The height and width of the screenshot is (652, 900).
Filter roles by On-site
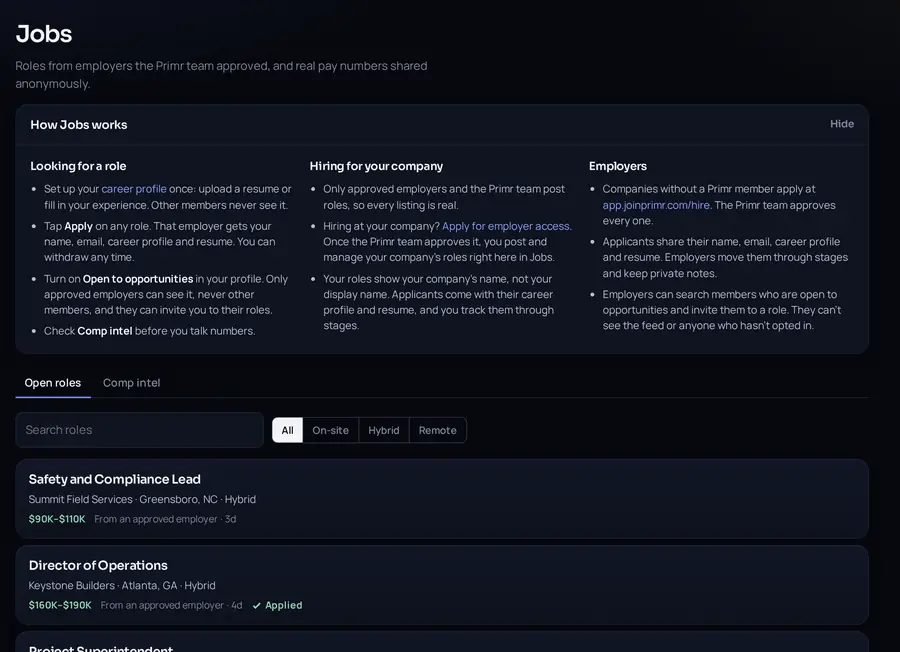point(331,430)
